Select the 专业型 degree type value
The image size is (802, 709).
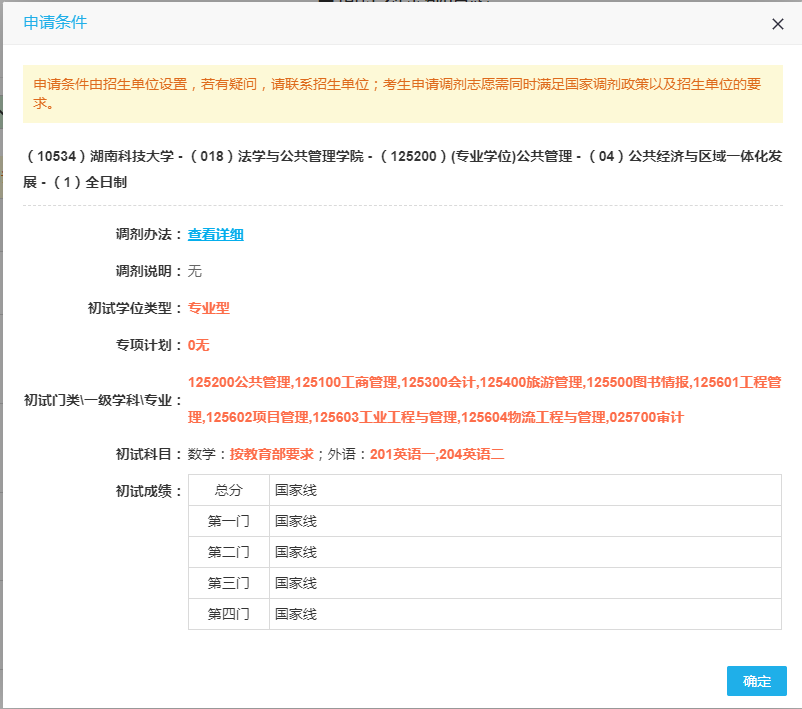click(209, 308)
